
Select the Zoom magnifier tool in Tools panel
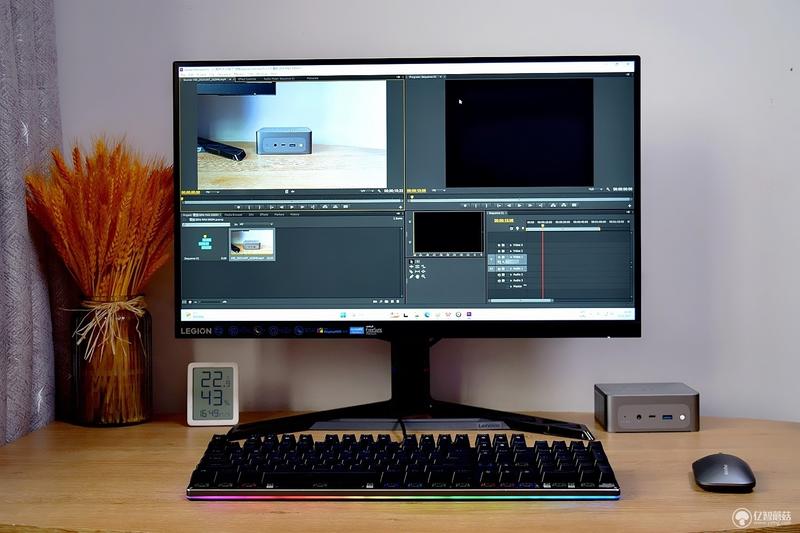(423, 276)
